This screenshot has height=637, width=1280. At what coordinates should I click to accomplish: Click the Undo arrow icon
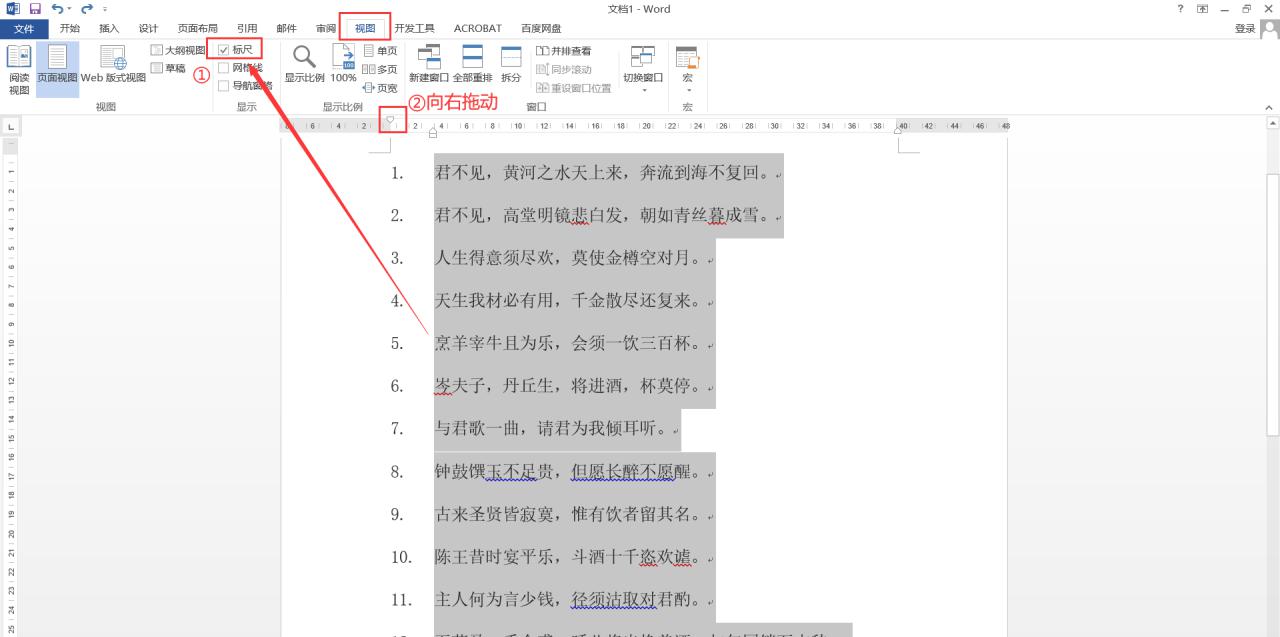pyautogui.click(x=56, y=9)
